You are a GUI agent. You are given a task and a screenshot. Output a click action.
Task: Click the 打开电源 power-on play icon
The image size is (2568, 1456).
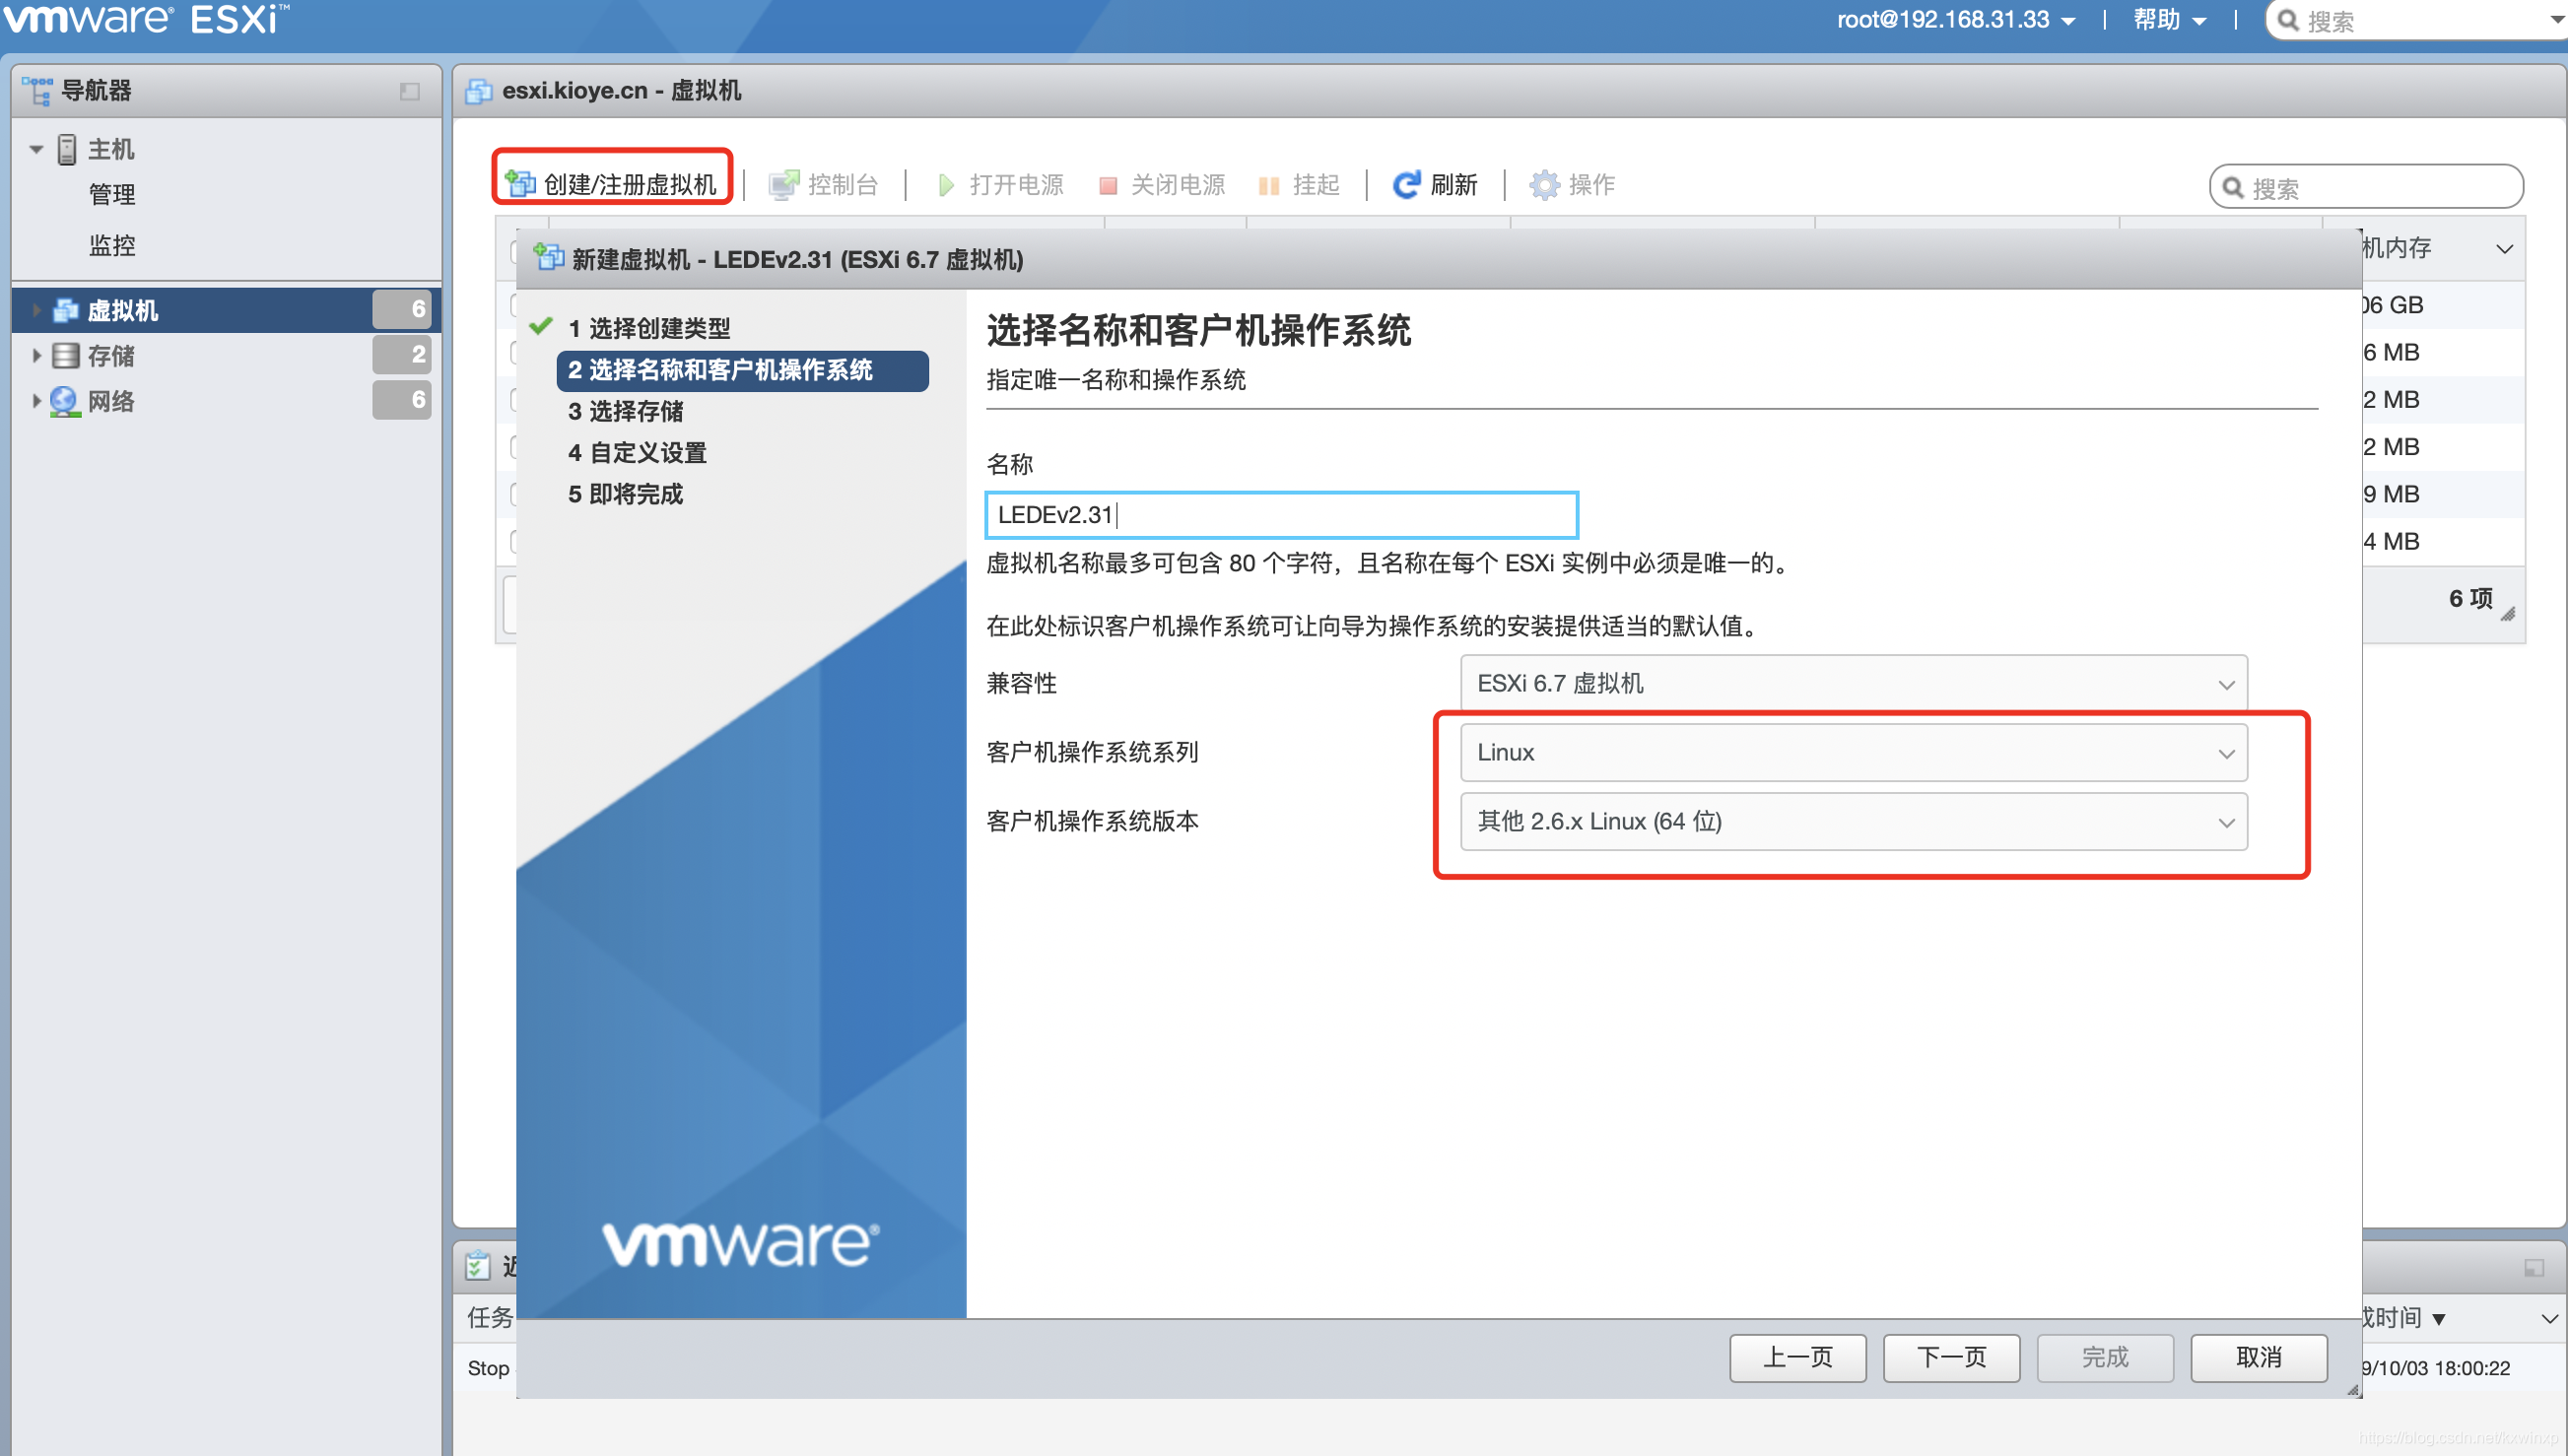946,185
